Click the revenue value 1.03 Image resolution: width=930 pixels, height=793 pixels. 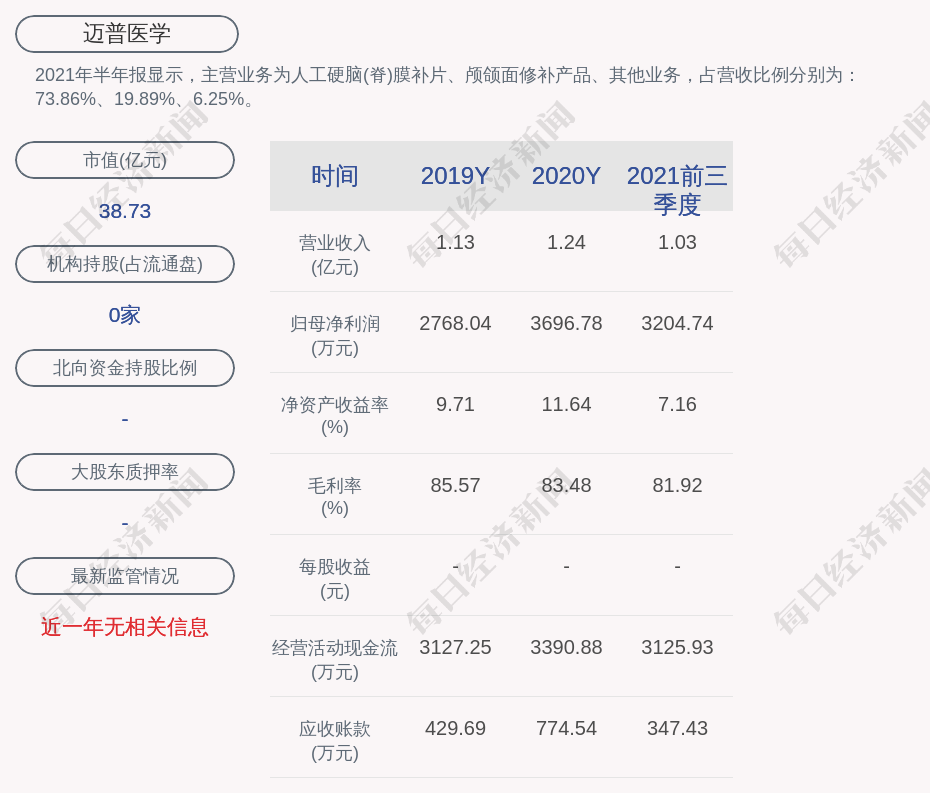pyautogui.click(x=677, y=243)
